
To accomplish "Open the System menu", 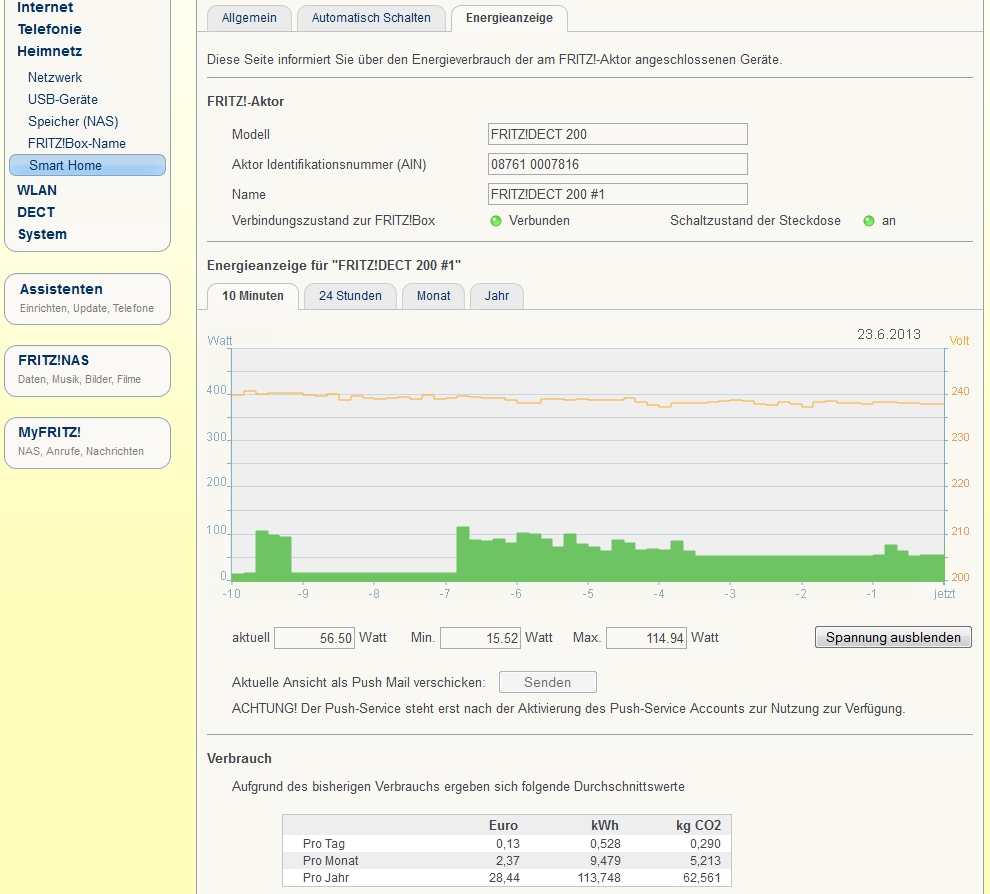I will (42, 234).
